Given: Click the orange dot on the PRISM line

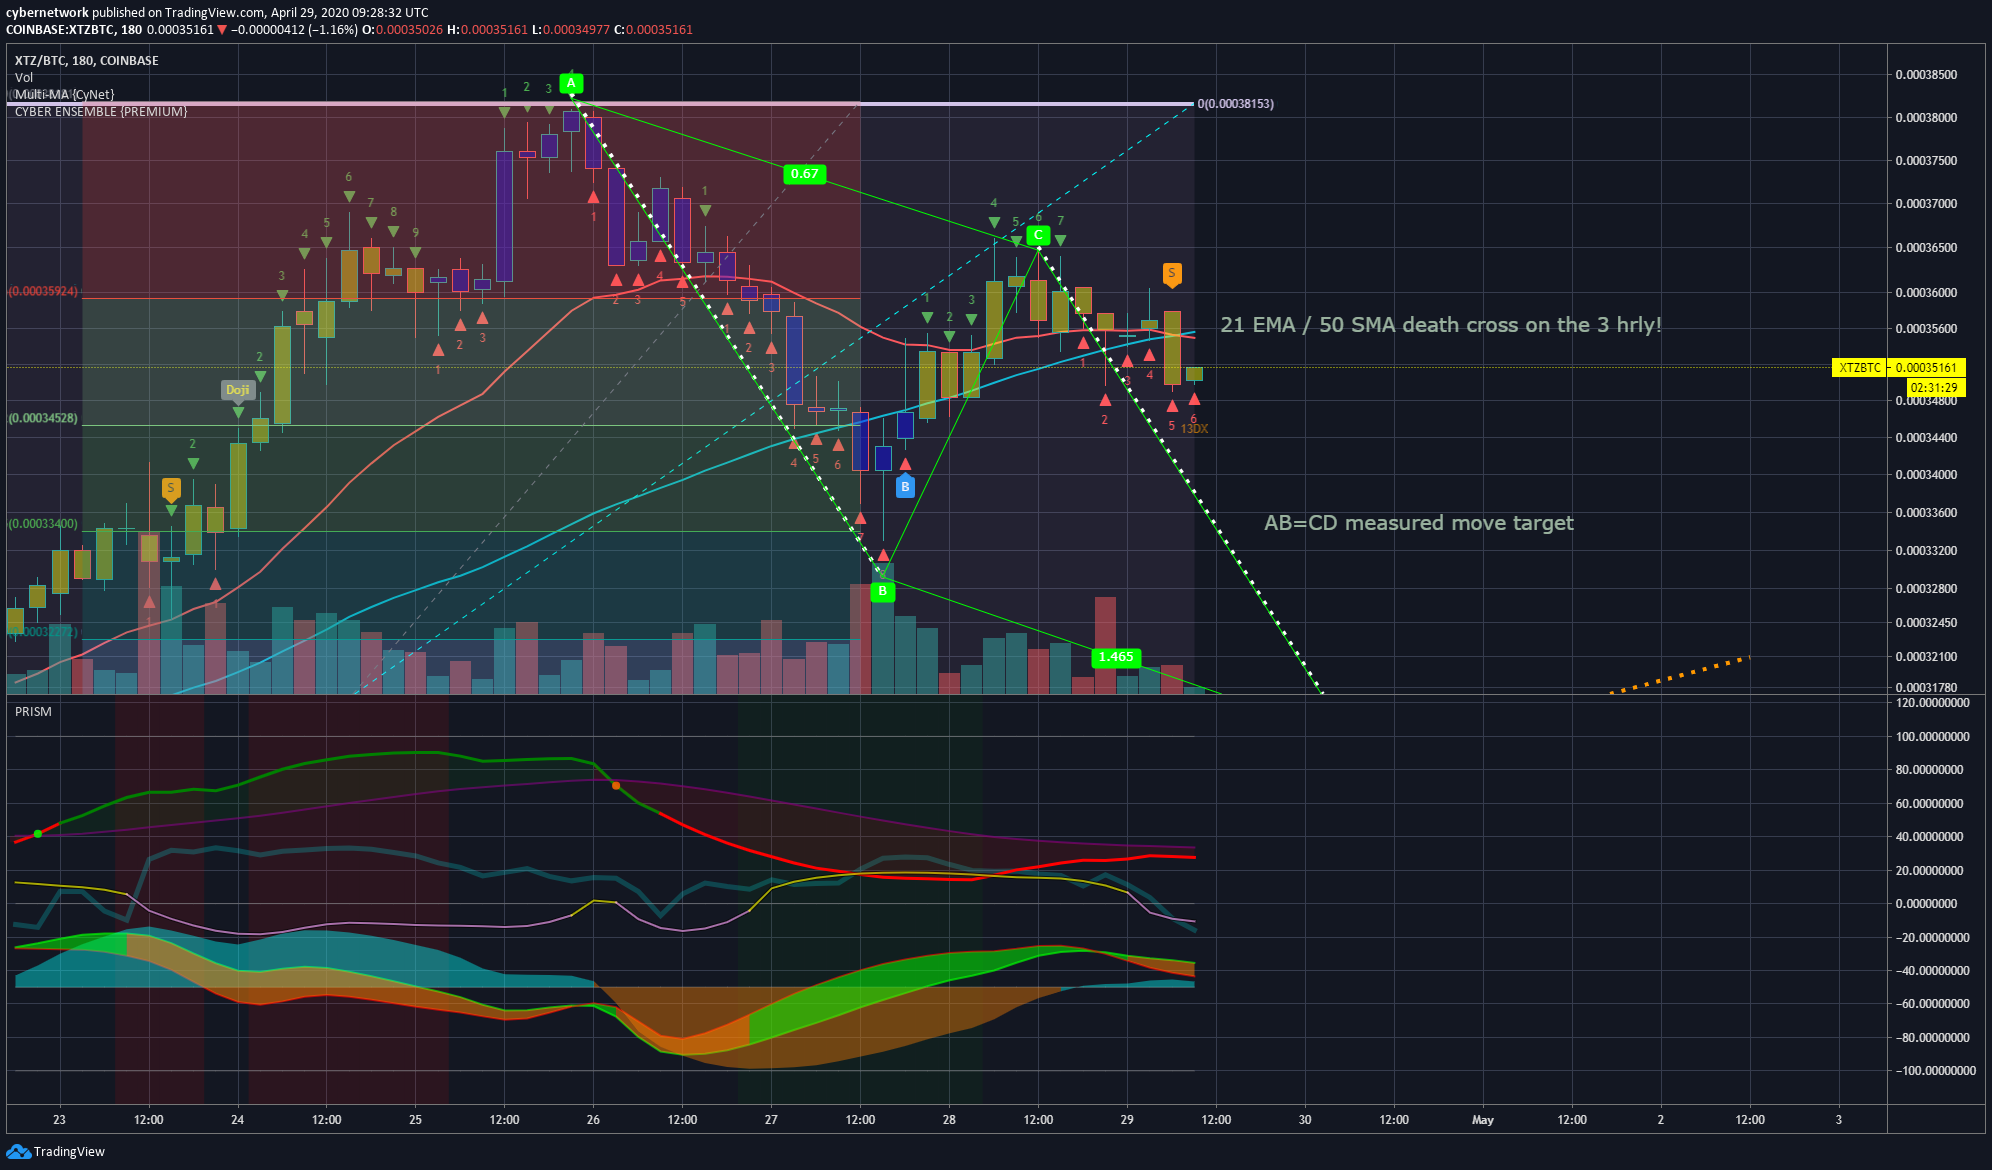Looking at the screenshot, I should tap(615, 786).
